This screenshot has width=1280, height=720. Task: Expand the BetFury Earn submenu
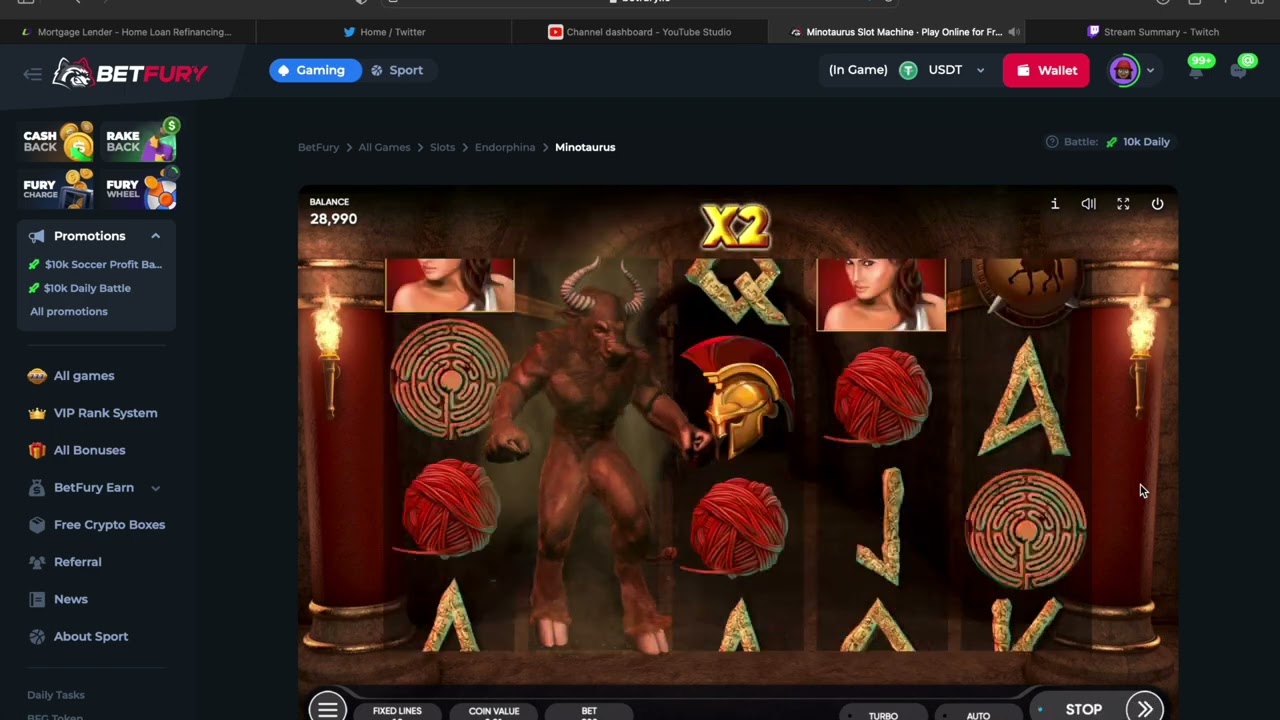point(155,488)
